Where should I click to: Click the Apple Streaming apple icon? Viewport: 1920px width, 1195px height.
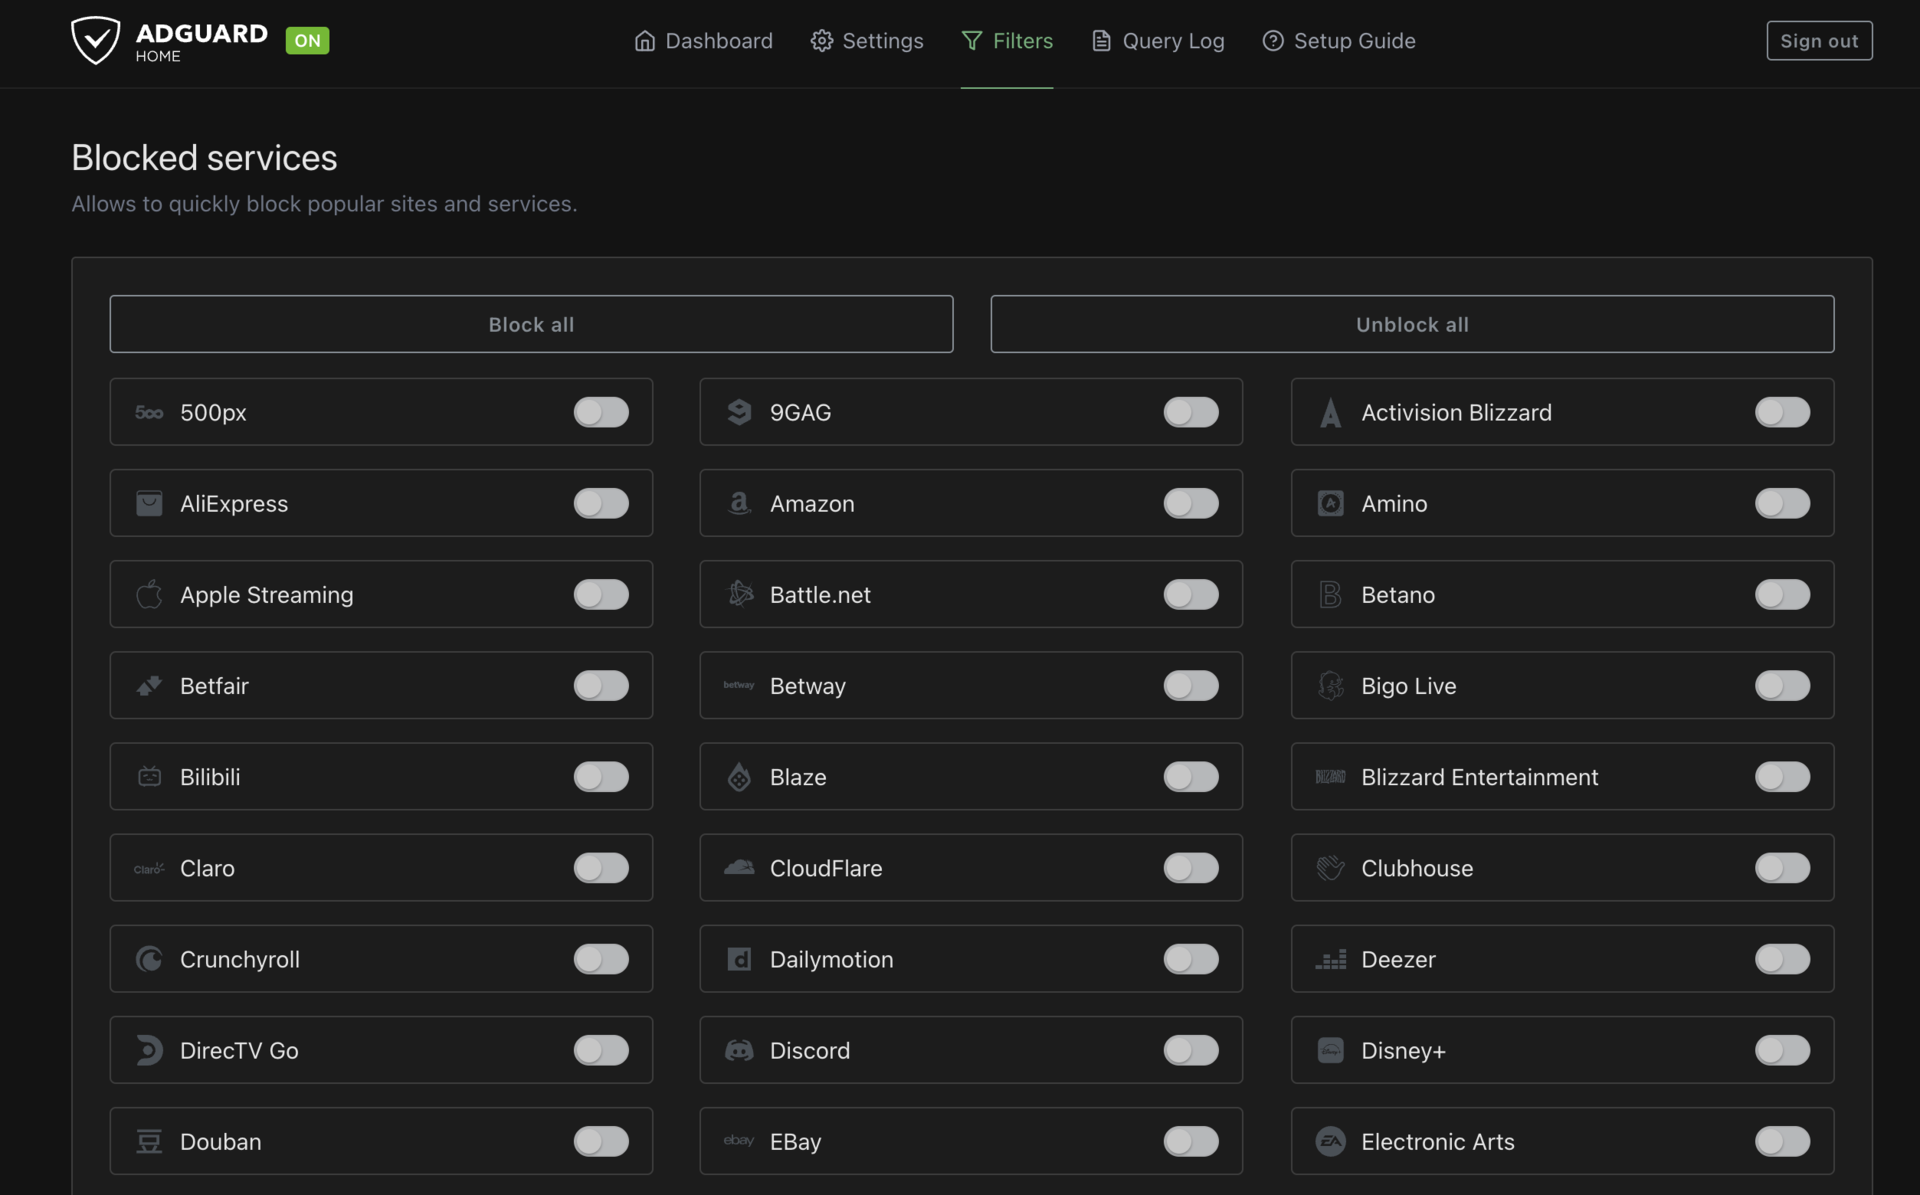coord(149,594)
